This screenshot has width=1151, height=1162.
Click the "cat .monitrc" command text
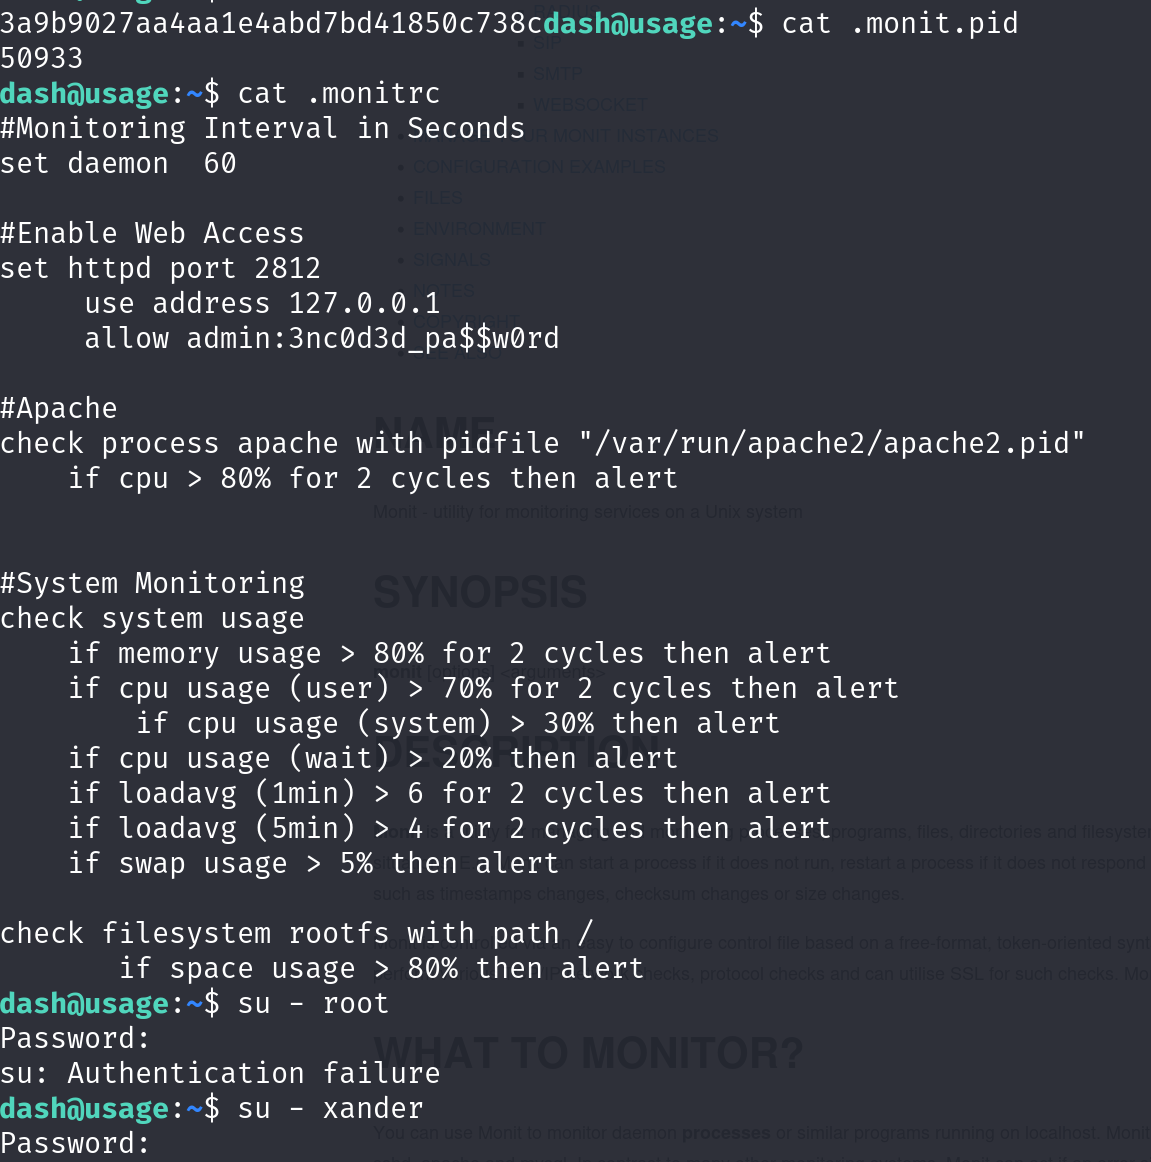[338, 94]
